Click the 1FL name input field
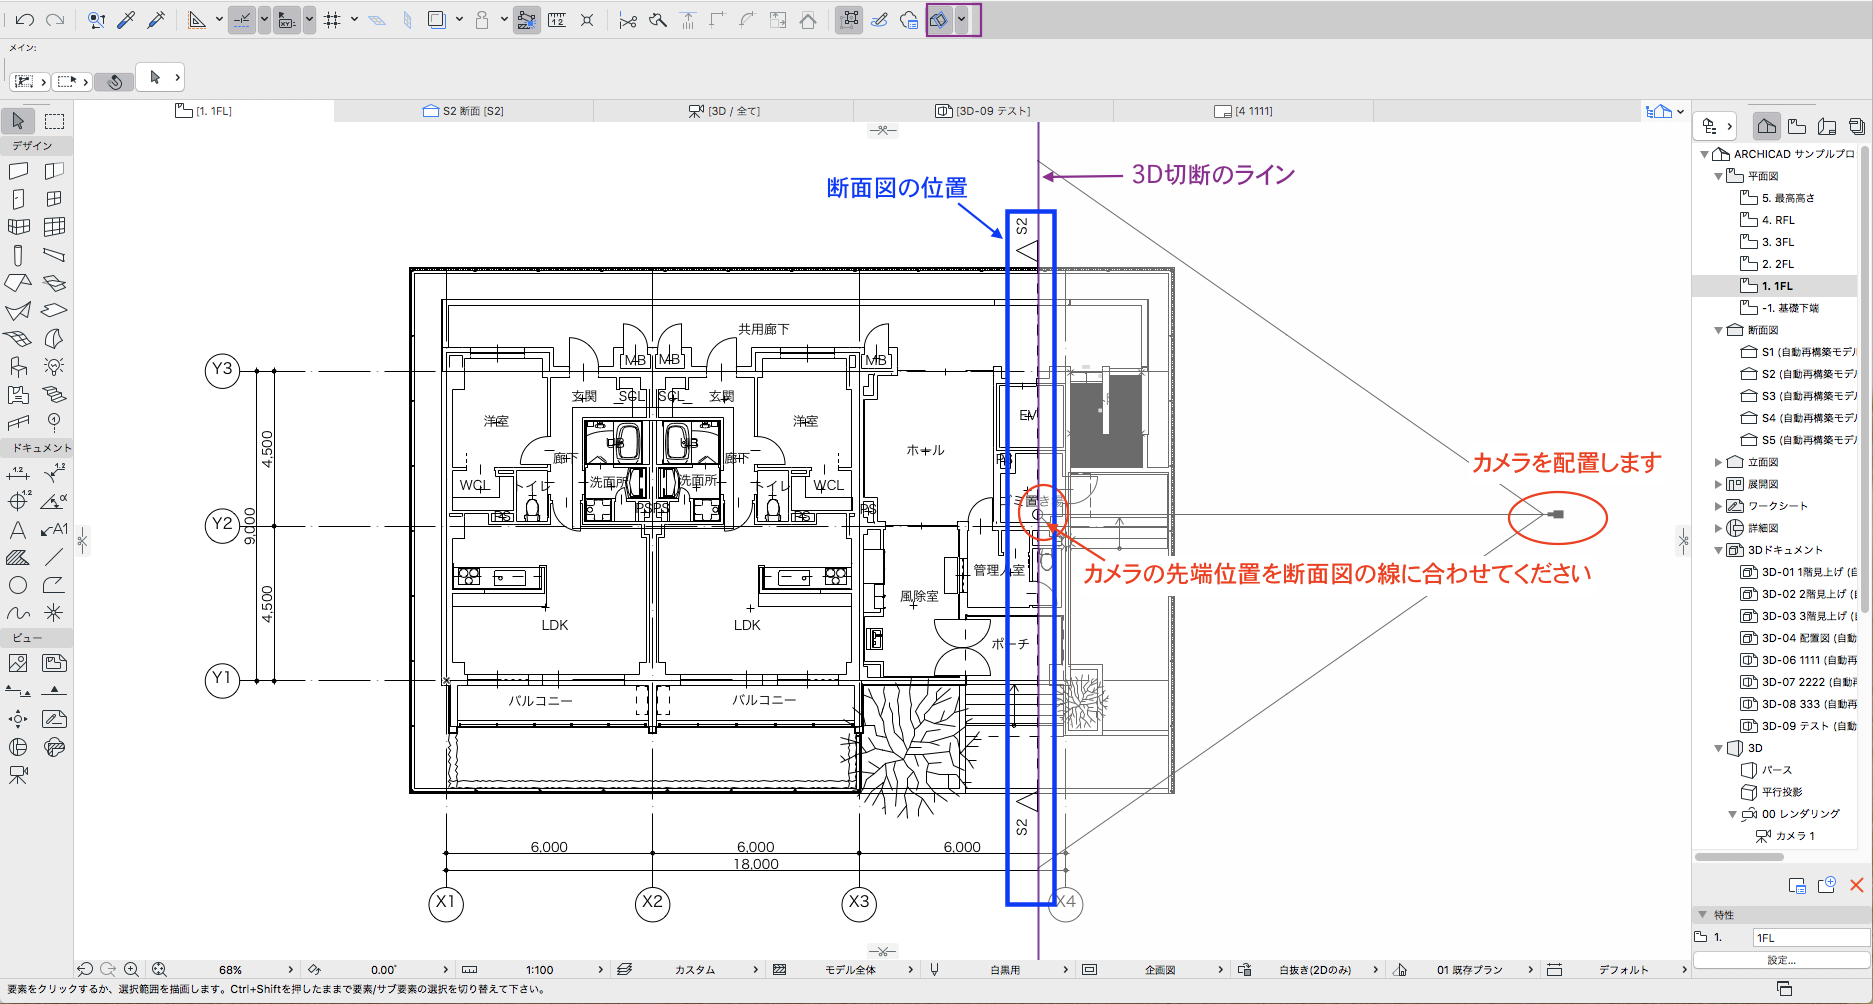Image resolution: width=1873 pixels, height=1004 pixels. click(x=1811, y=938)
